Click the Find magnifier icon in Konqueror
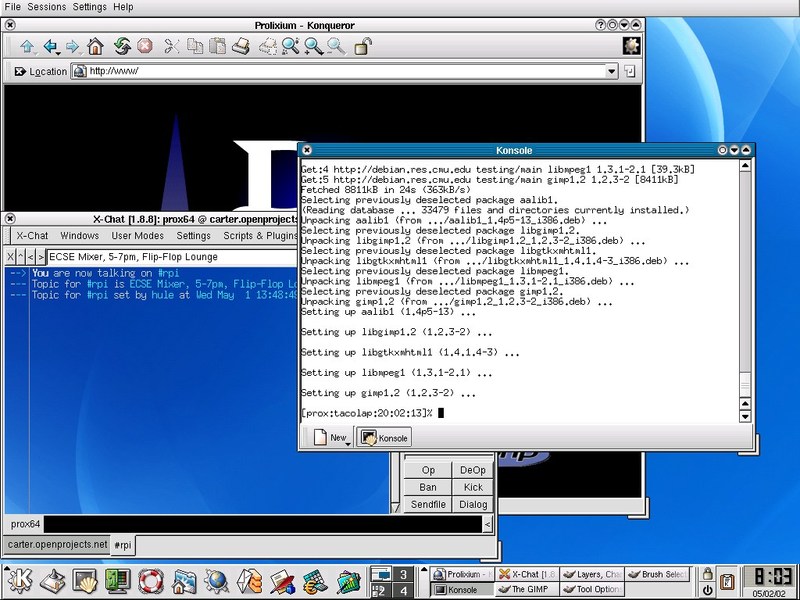Screen dimensions: 800x600 click(290, 46)
